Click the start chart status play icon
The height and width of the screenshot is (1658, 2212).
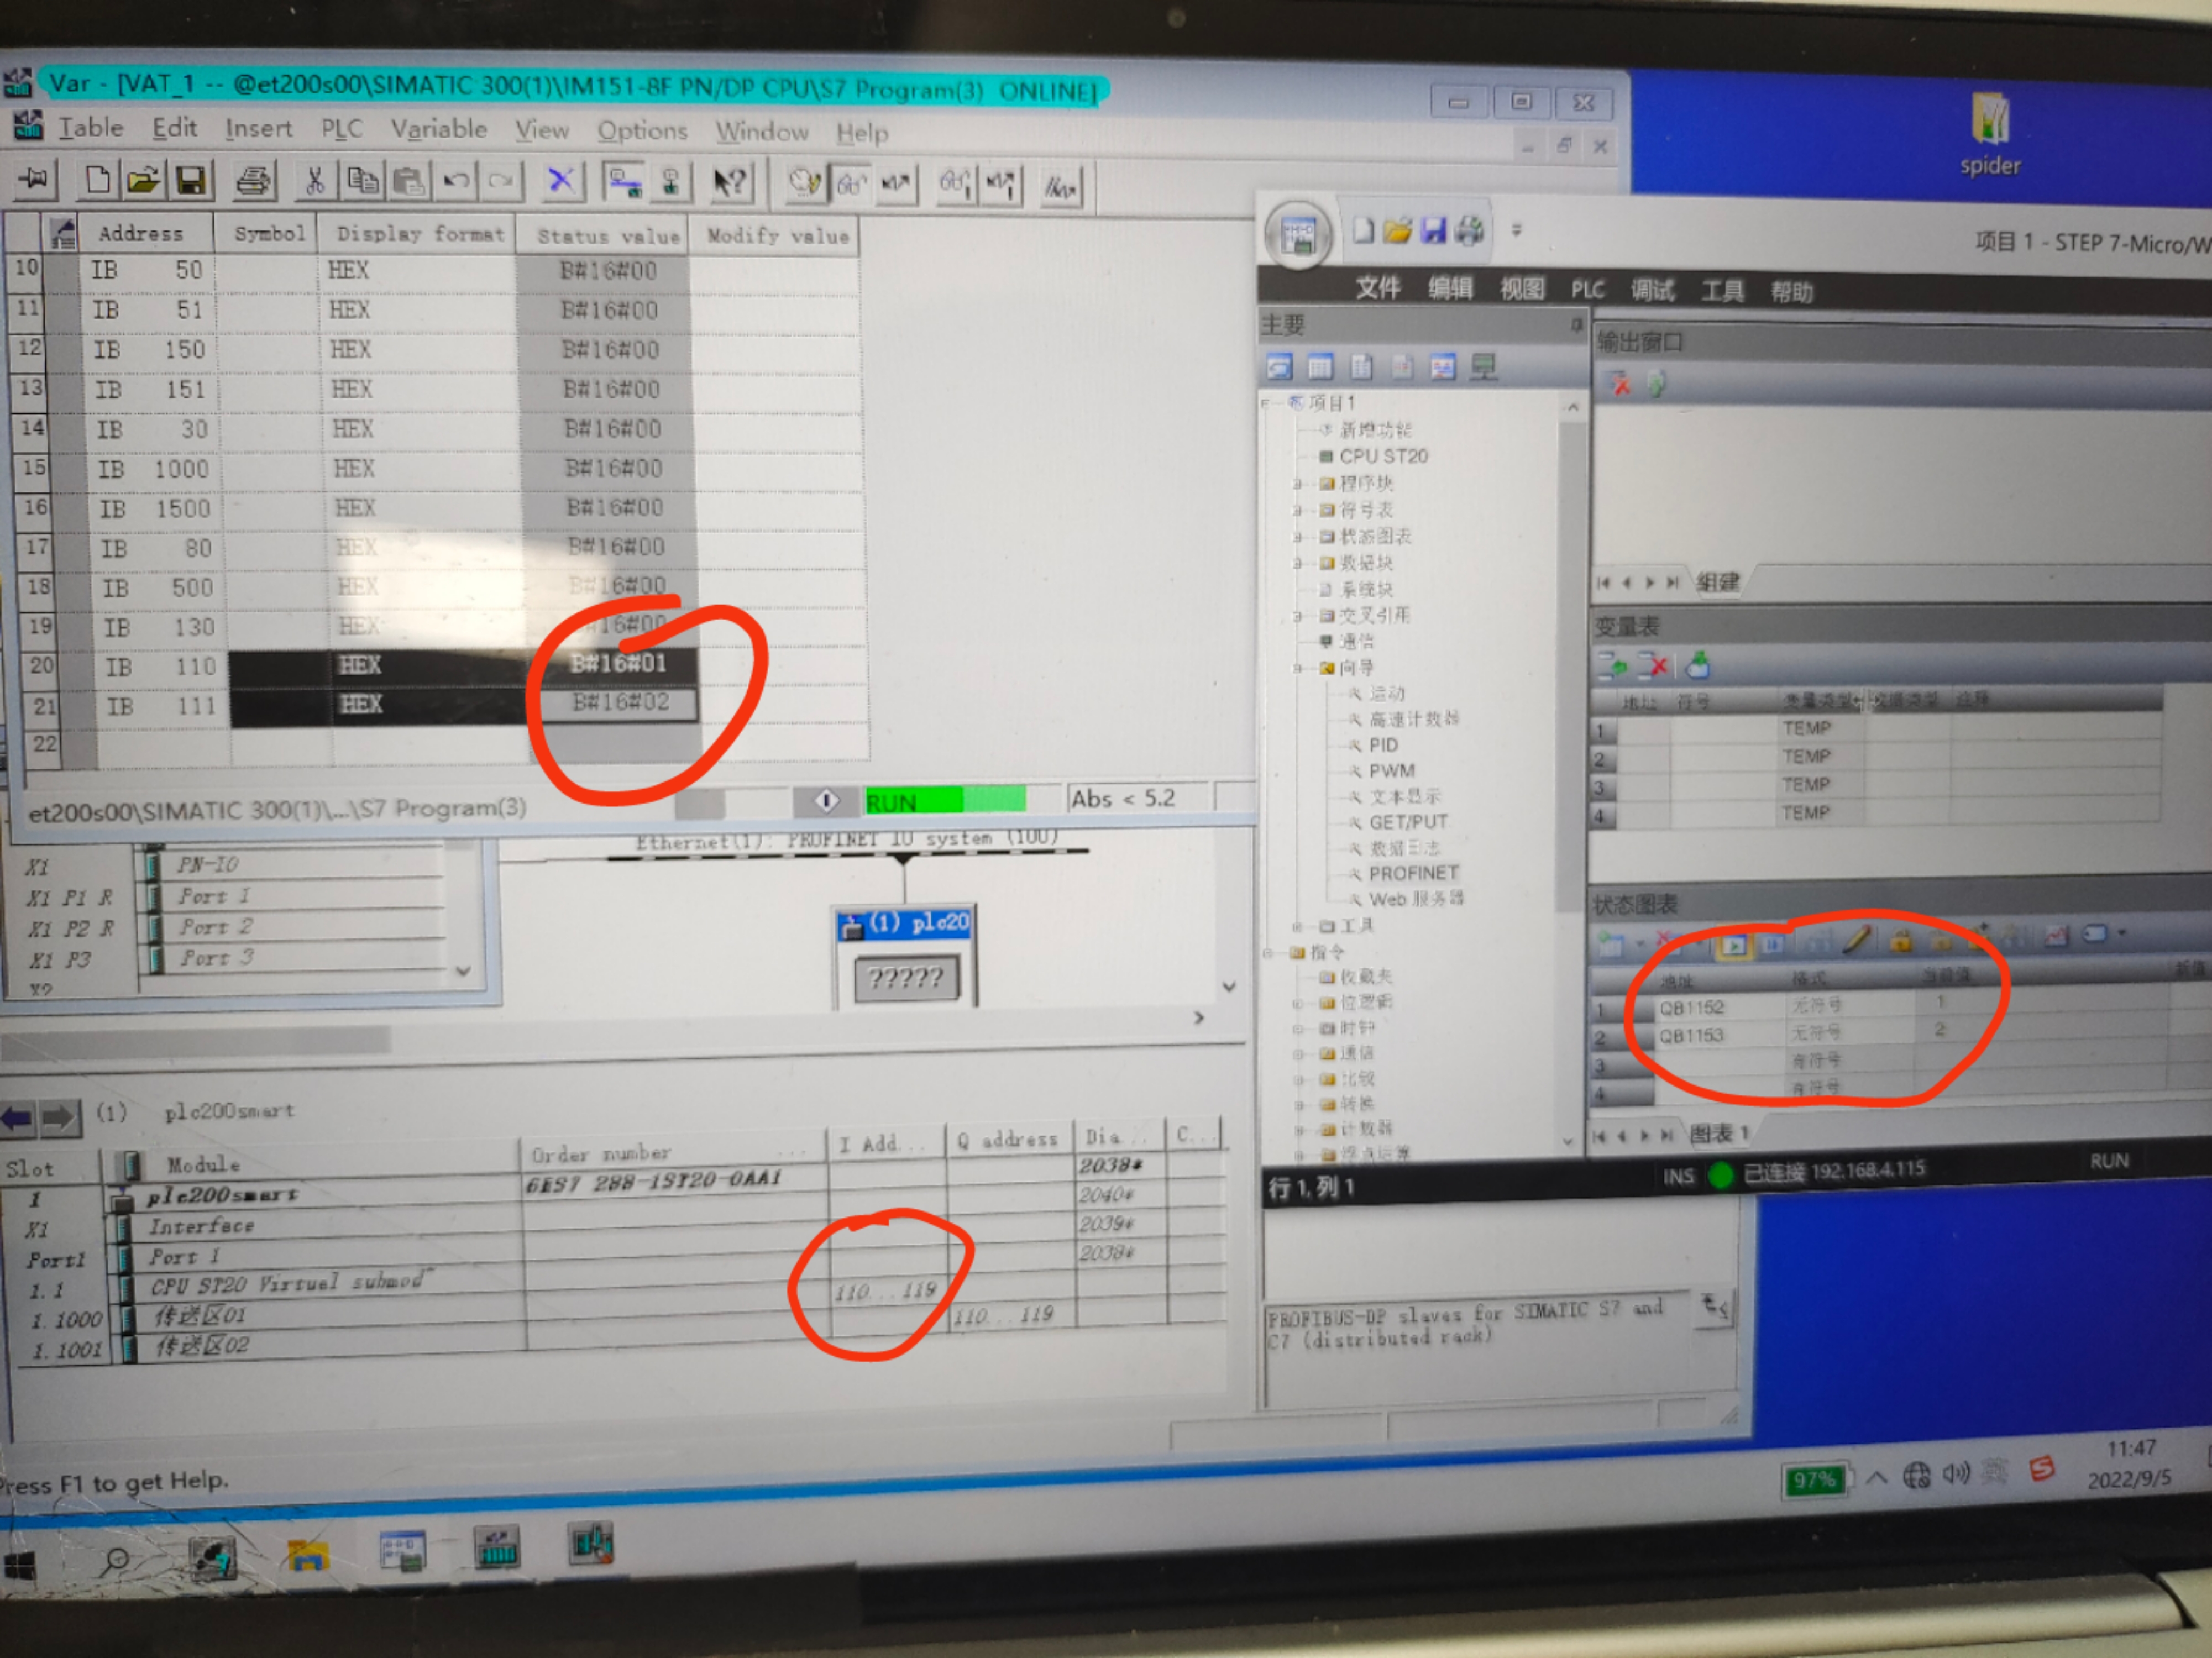coord(1734,943)
